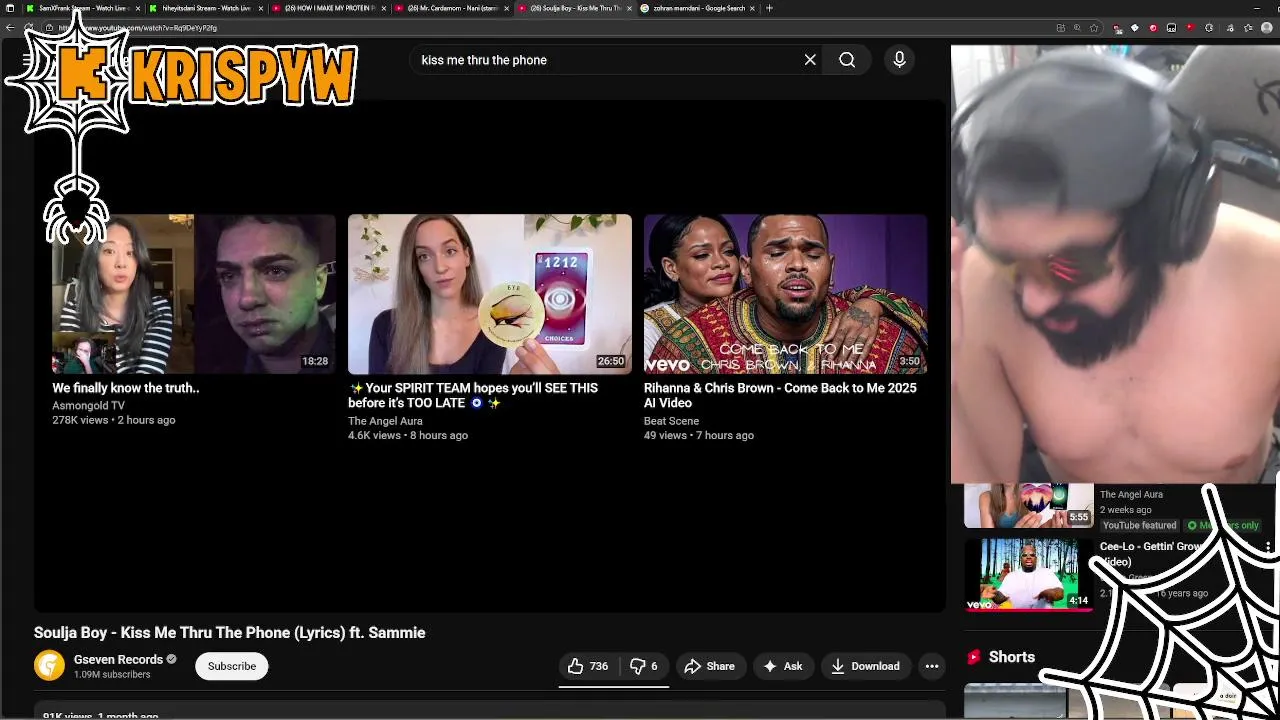Click the YouTube search magnifier button
Viewport: 1280px width, 720px height.
[847, 60]
